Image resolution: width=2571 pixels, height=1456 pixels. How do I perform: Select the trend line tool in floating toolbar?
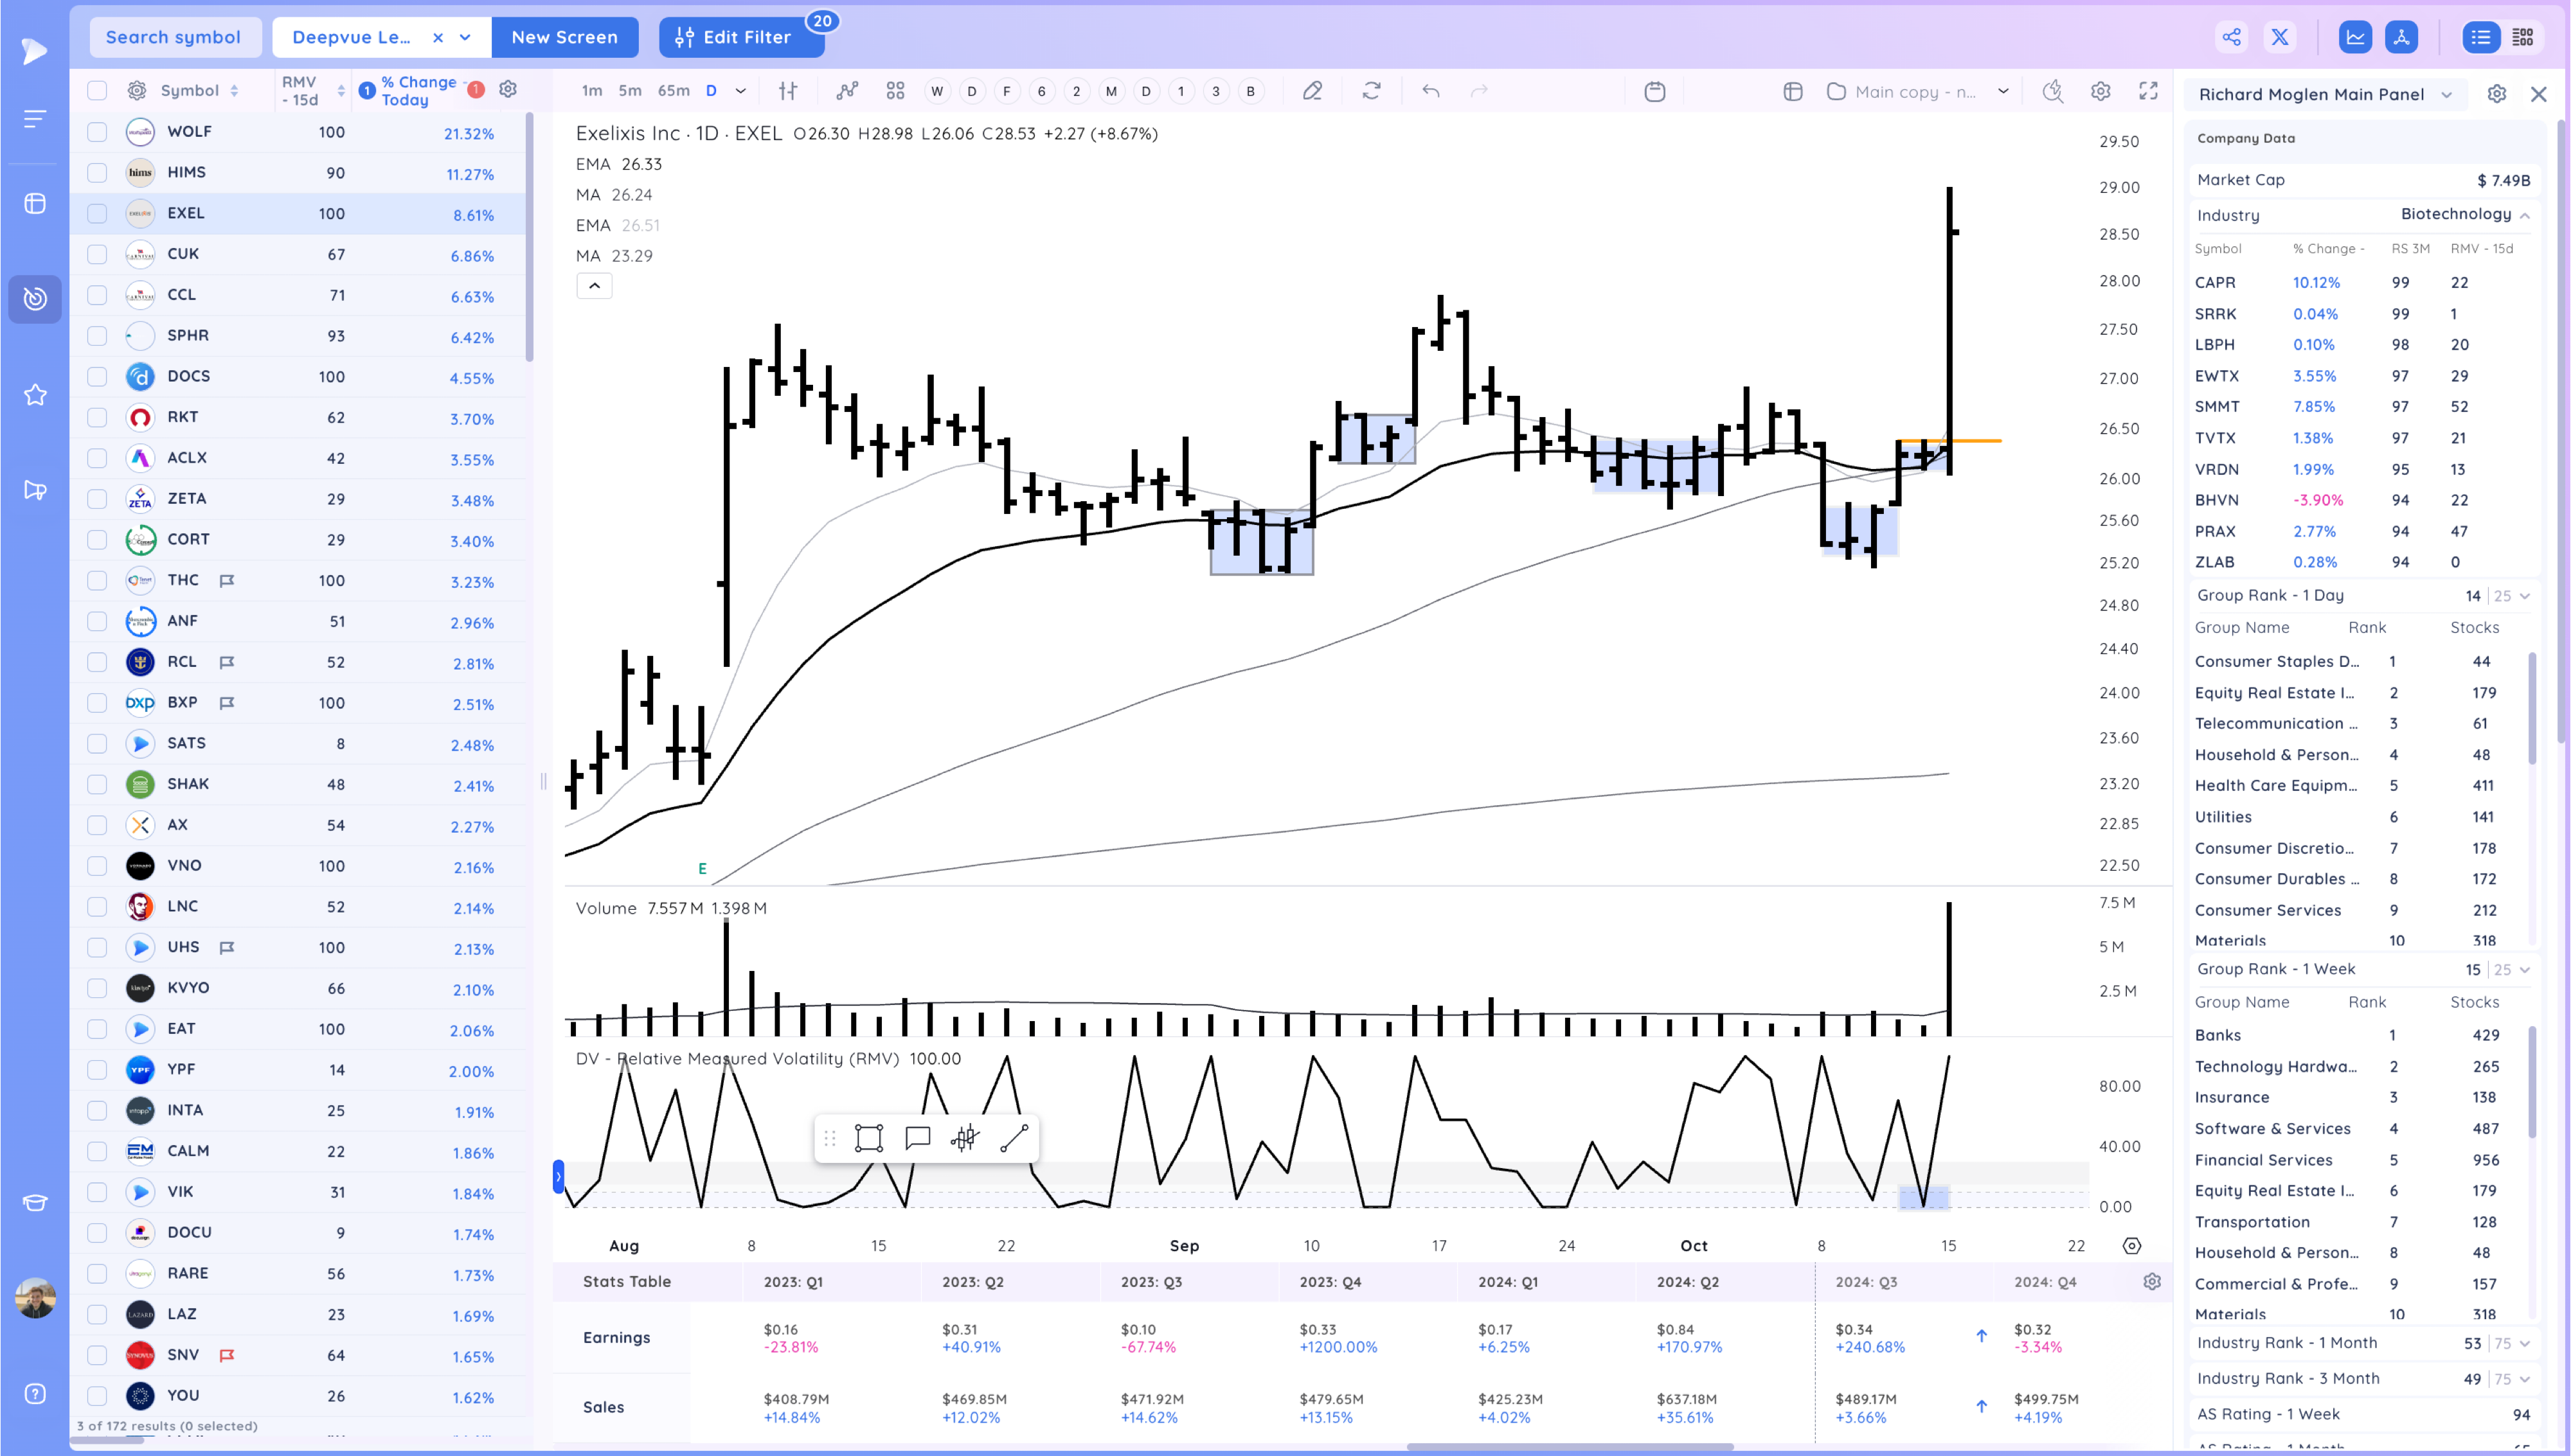[1013, 1138]
